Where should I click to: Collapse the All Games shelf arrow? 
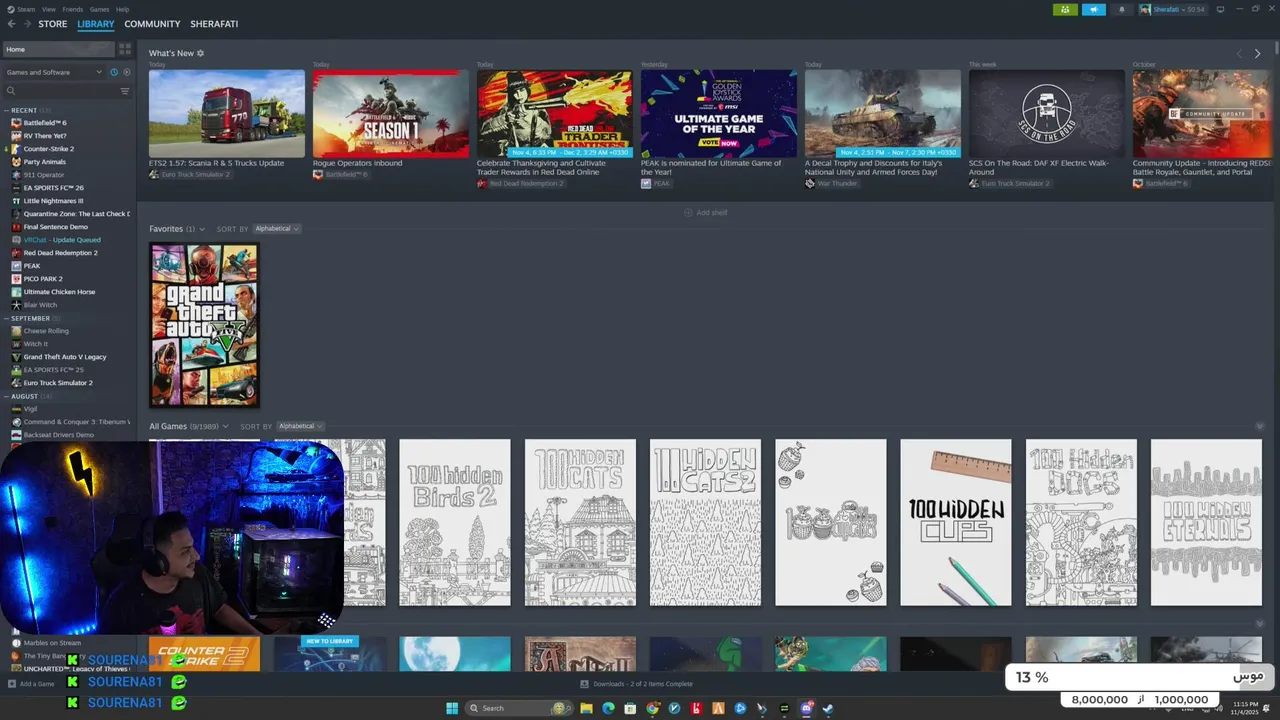point(1260,427)
